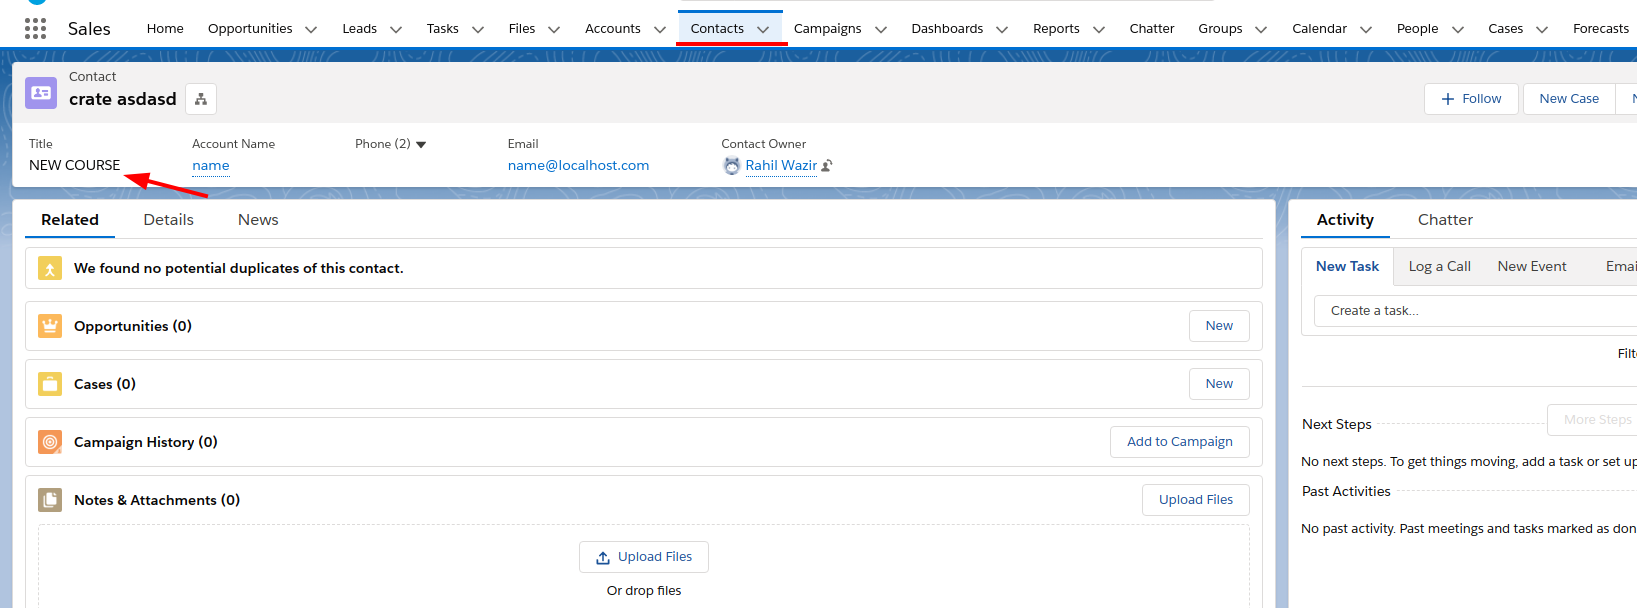Open Leads nav tab
This screenshot has height=608, width=1637.
pos(360,29)
